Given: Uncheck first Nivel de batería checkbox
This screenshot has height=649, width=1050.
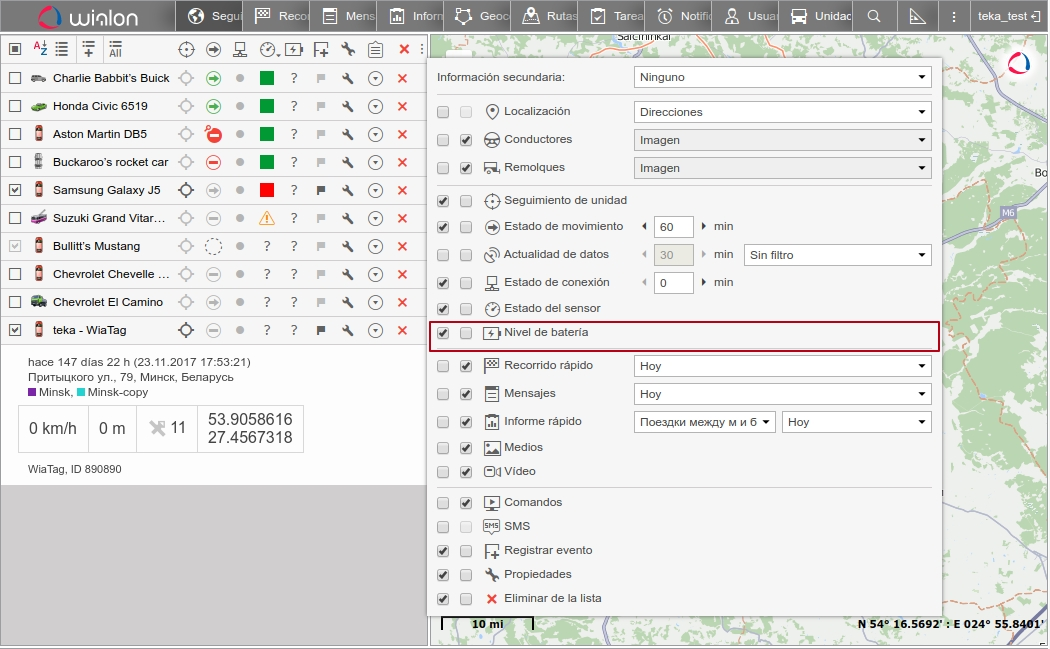Looking at the screenshot, I should coord(443,333).
